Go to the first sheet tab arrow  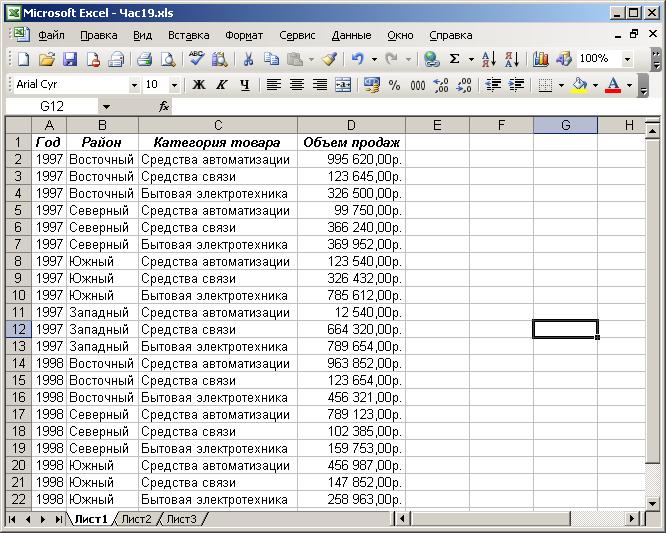pos(12,519)
